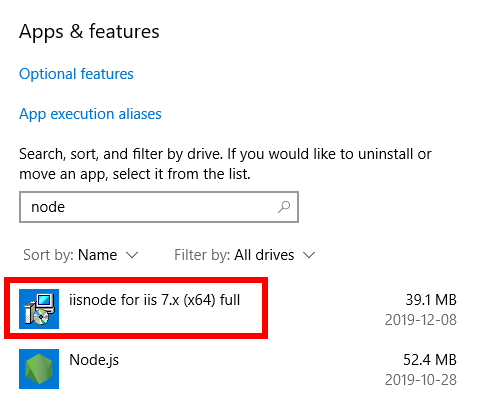Click the iisnode installer icon

tap(39, 309)
